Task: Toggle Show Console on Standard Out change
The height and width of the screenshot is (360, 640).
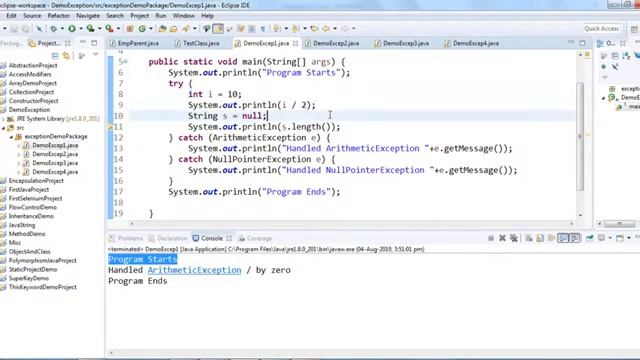Action: click(x=563, y=238)
